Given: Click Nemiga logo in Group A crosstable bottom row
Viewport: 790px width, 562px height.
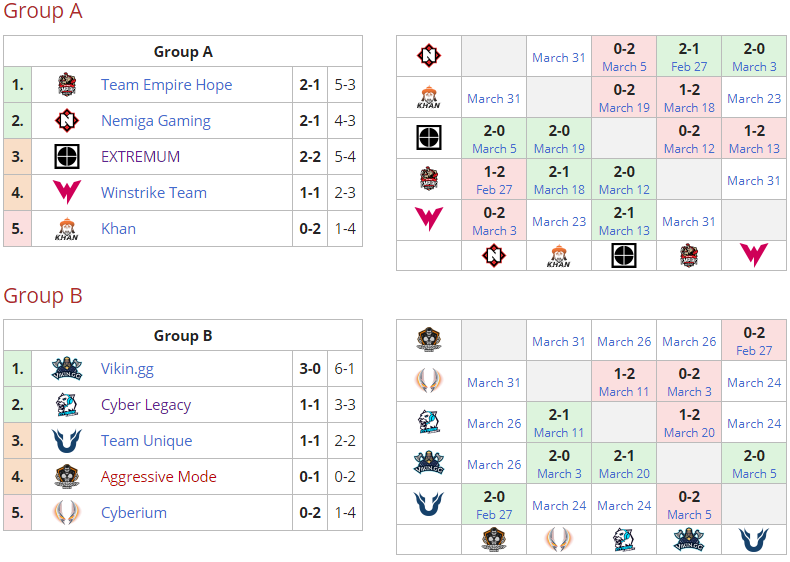Looking at the screenshot, I should pyautogui.click(x=494, y=256).
